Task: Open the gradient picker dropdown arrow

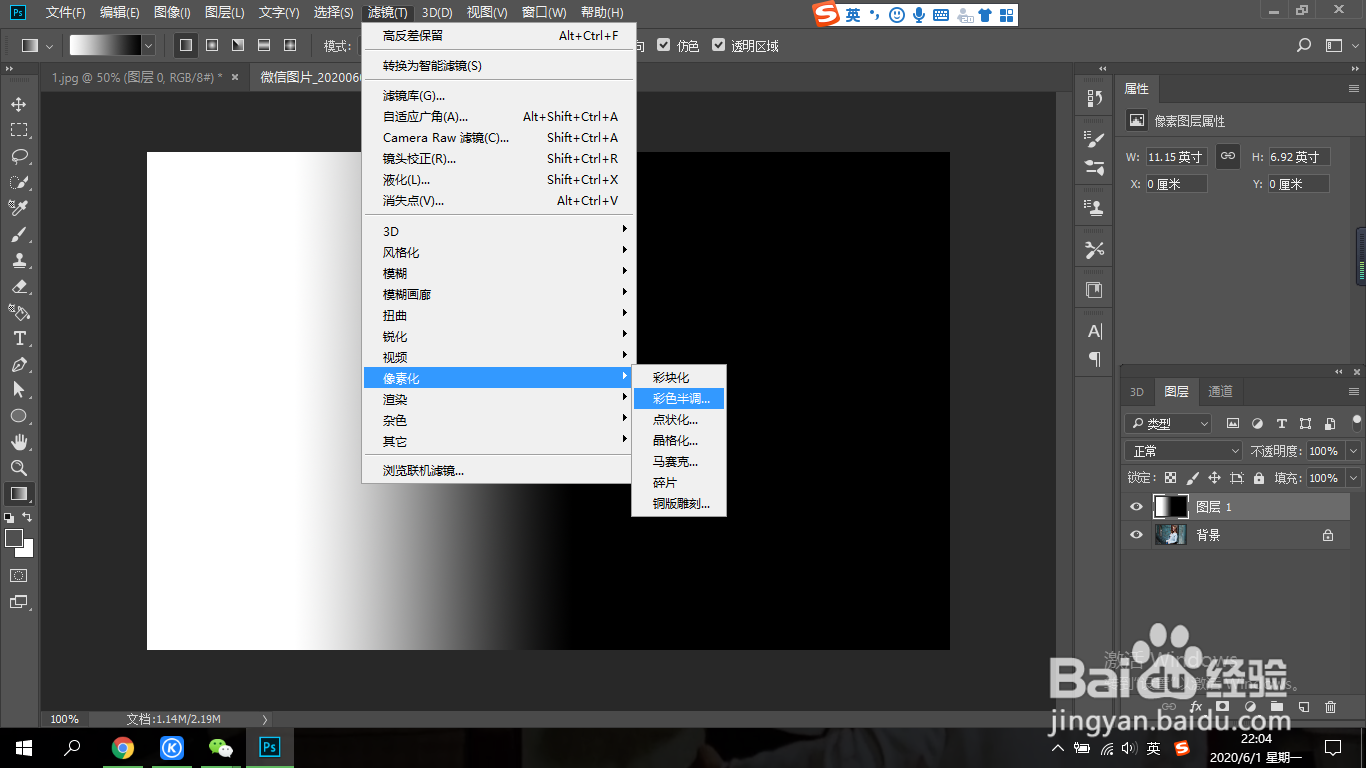Action: click(148, 45)
